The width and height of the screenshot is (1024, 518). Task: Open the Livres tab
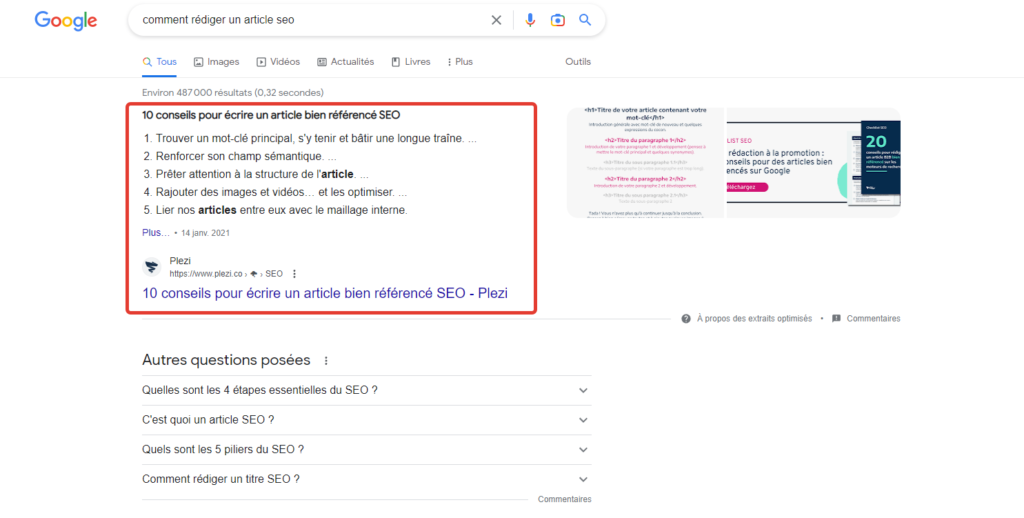tap(411, 62)
